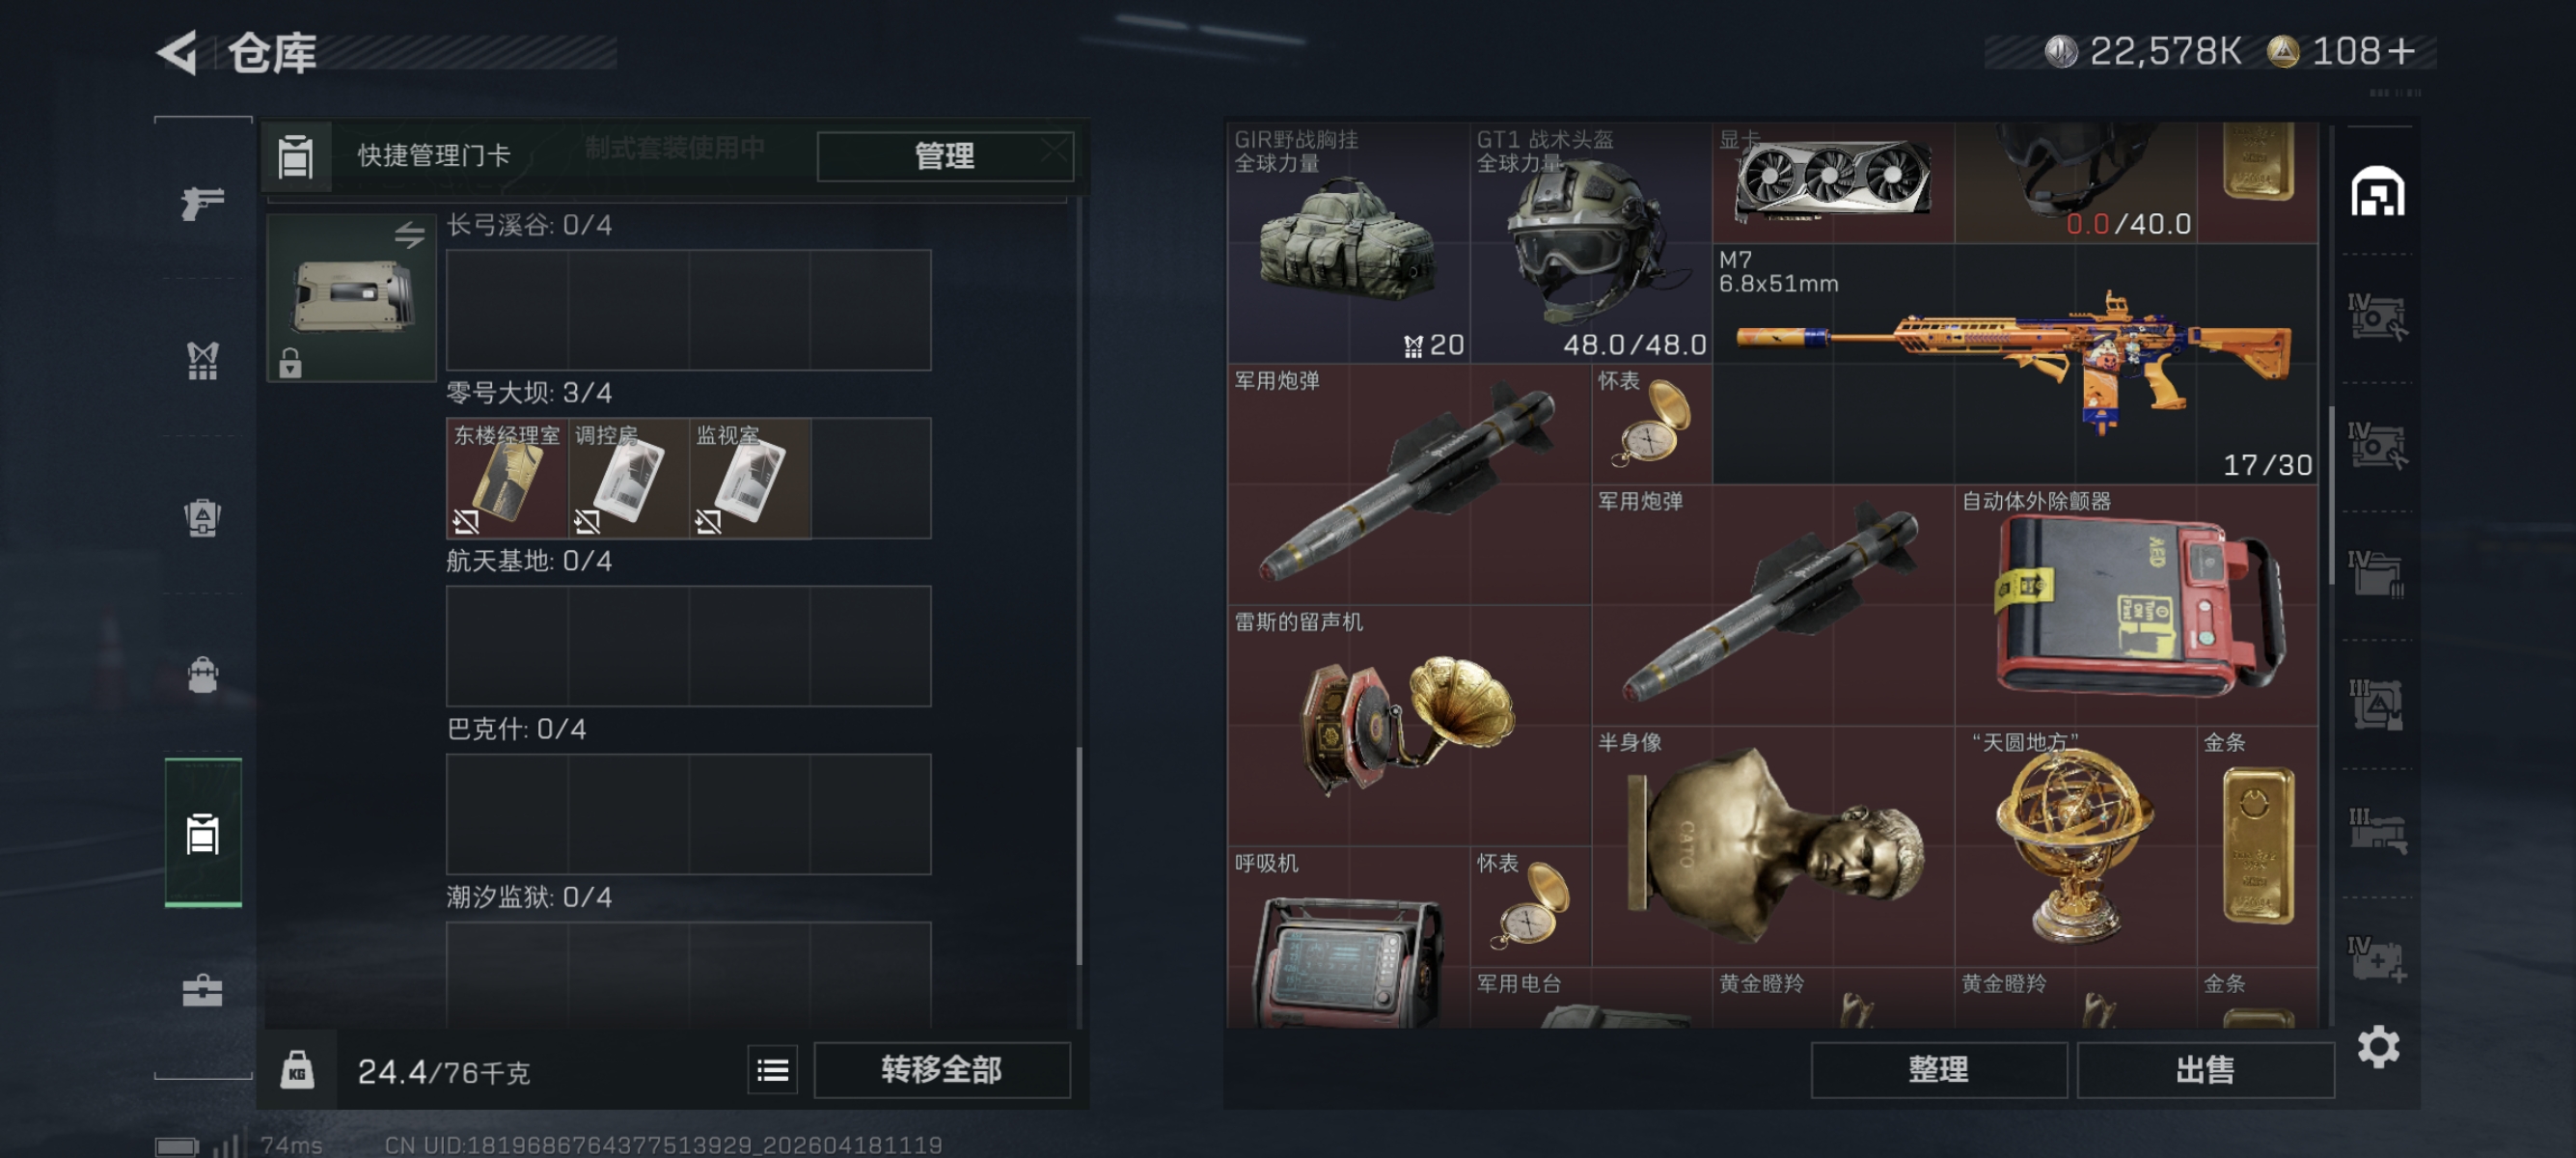Select the key card sidebar tab
The height and width of the screenshot is (1158, 2576).
pyautogui.click(x=203, y=833)
